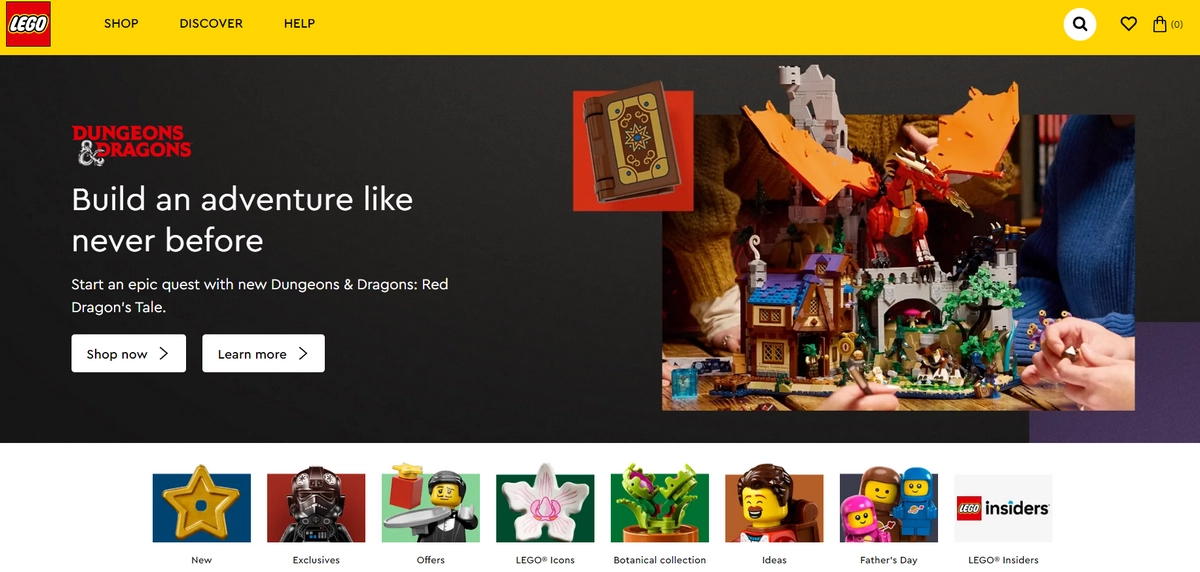1200x572 pixels.
Task: Open the Offers waiter minifigure tile
Action: coord(431,508)
